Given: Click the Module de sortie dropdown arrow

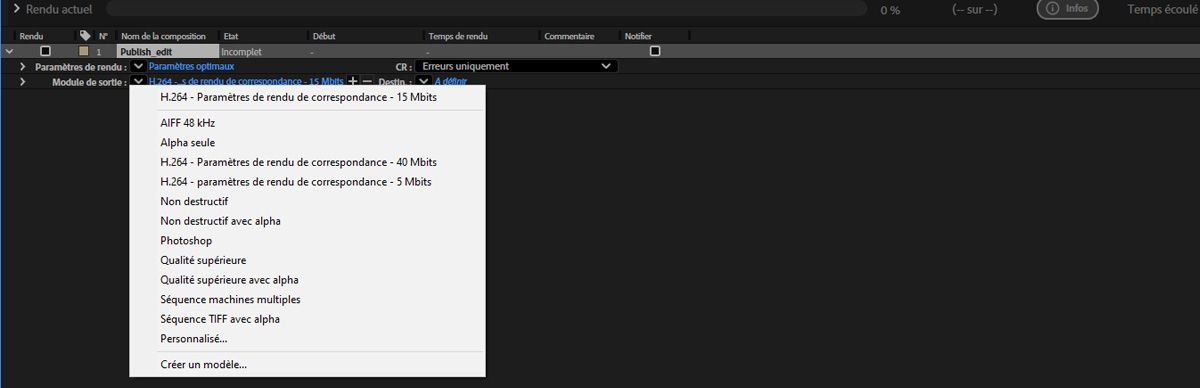Looking at the screenshot, I should (x=138, y=81).
